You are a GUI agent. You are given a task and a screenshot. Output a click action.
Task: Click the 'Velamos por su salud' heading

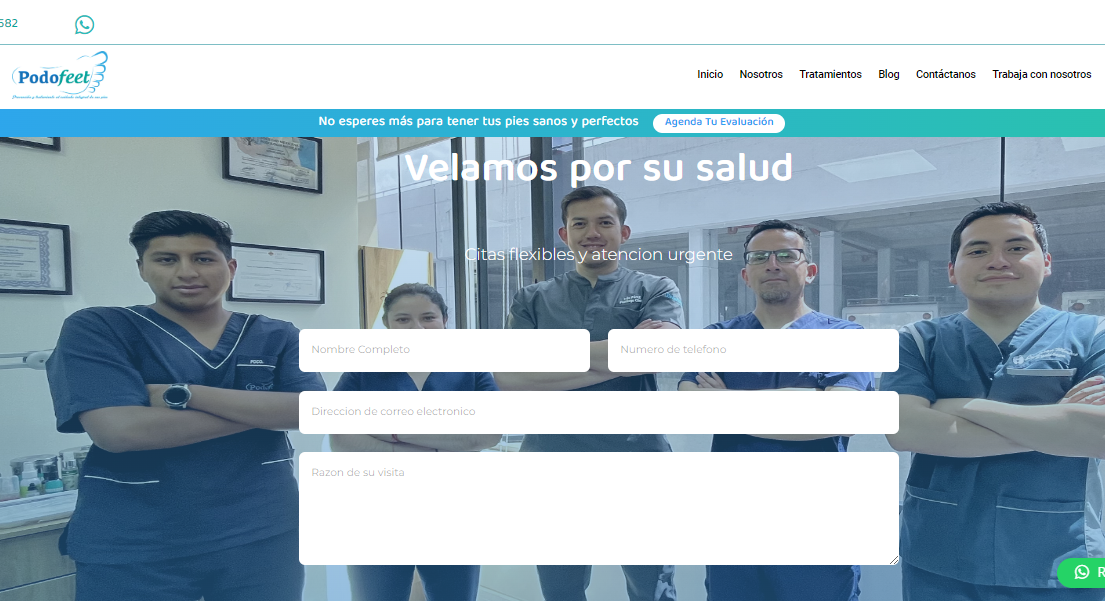click(x=598, y=167)
